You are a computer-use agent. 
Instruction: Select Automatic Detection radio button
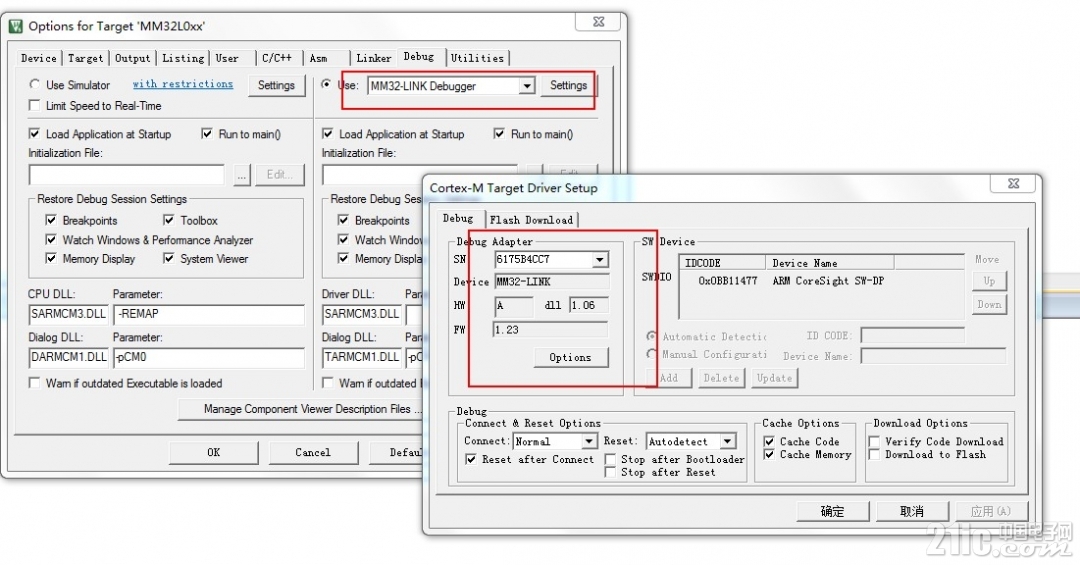651,336
